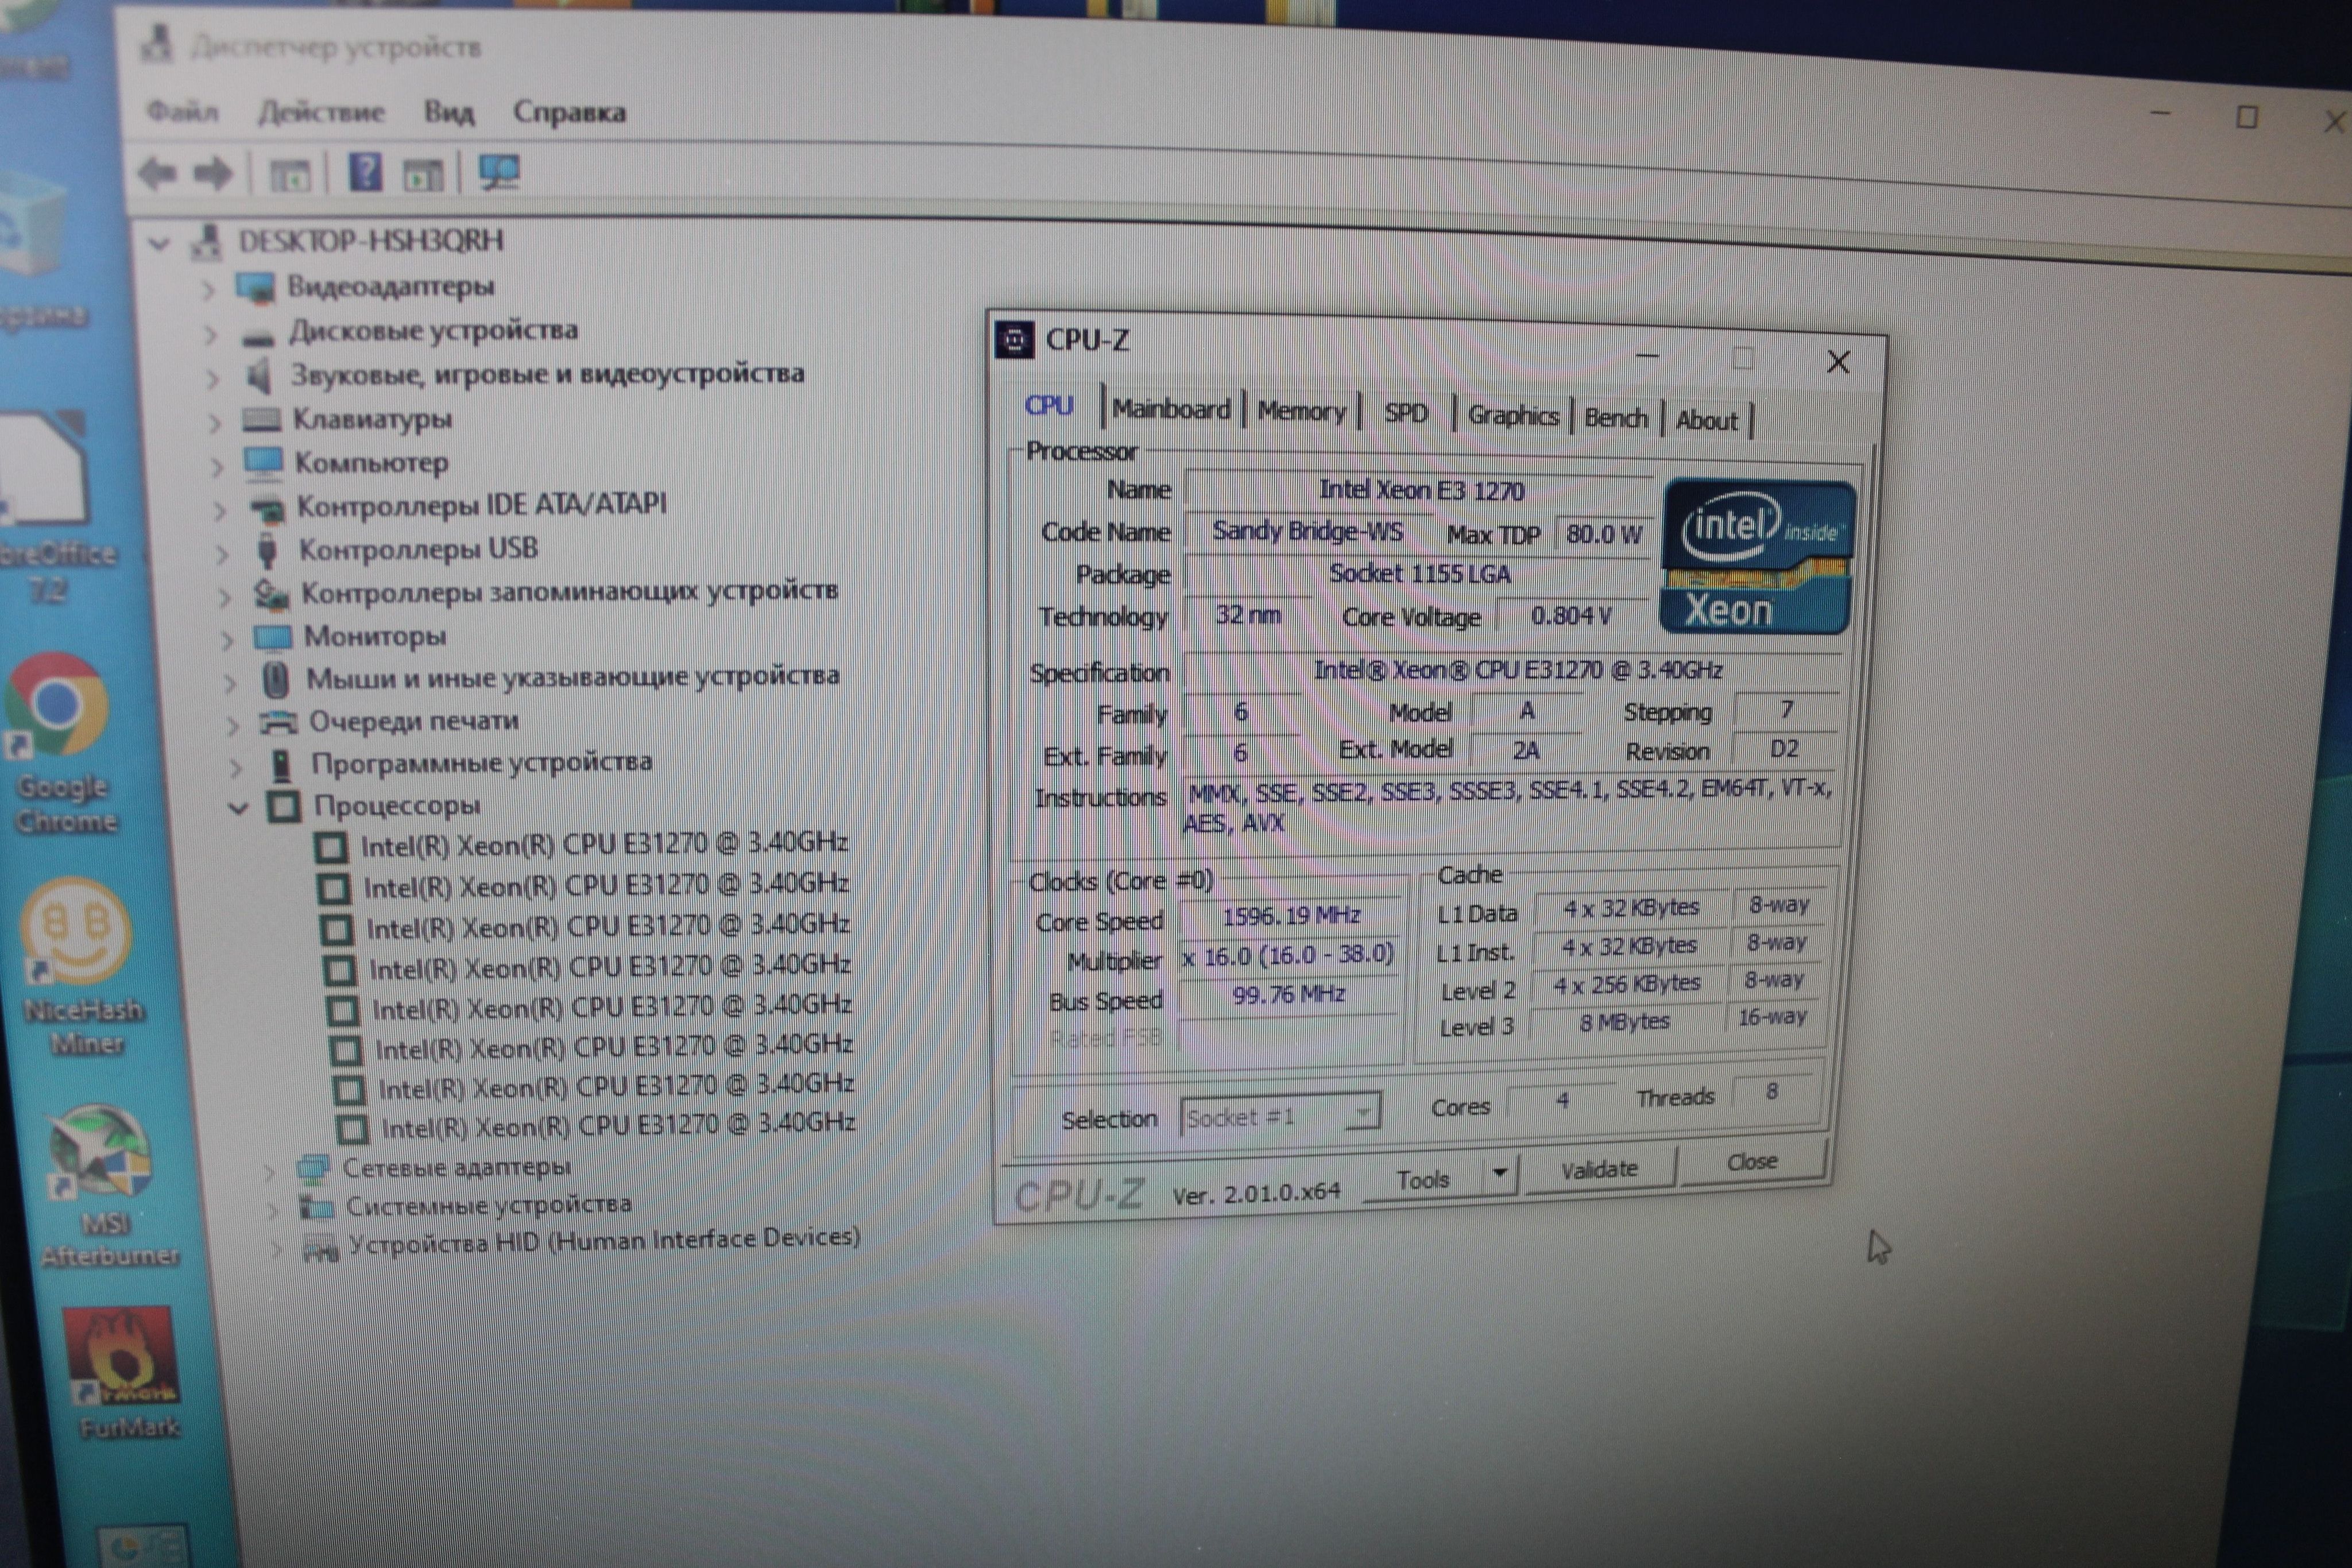The height and width of the screenshot is (1568, 2352).
Task: Open the Действие menu
Action: [x=321, y=111]
